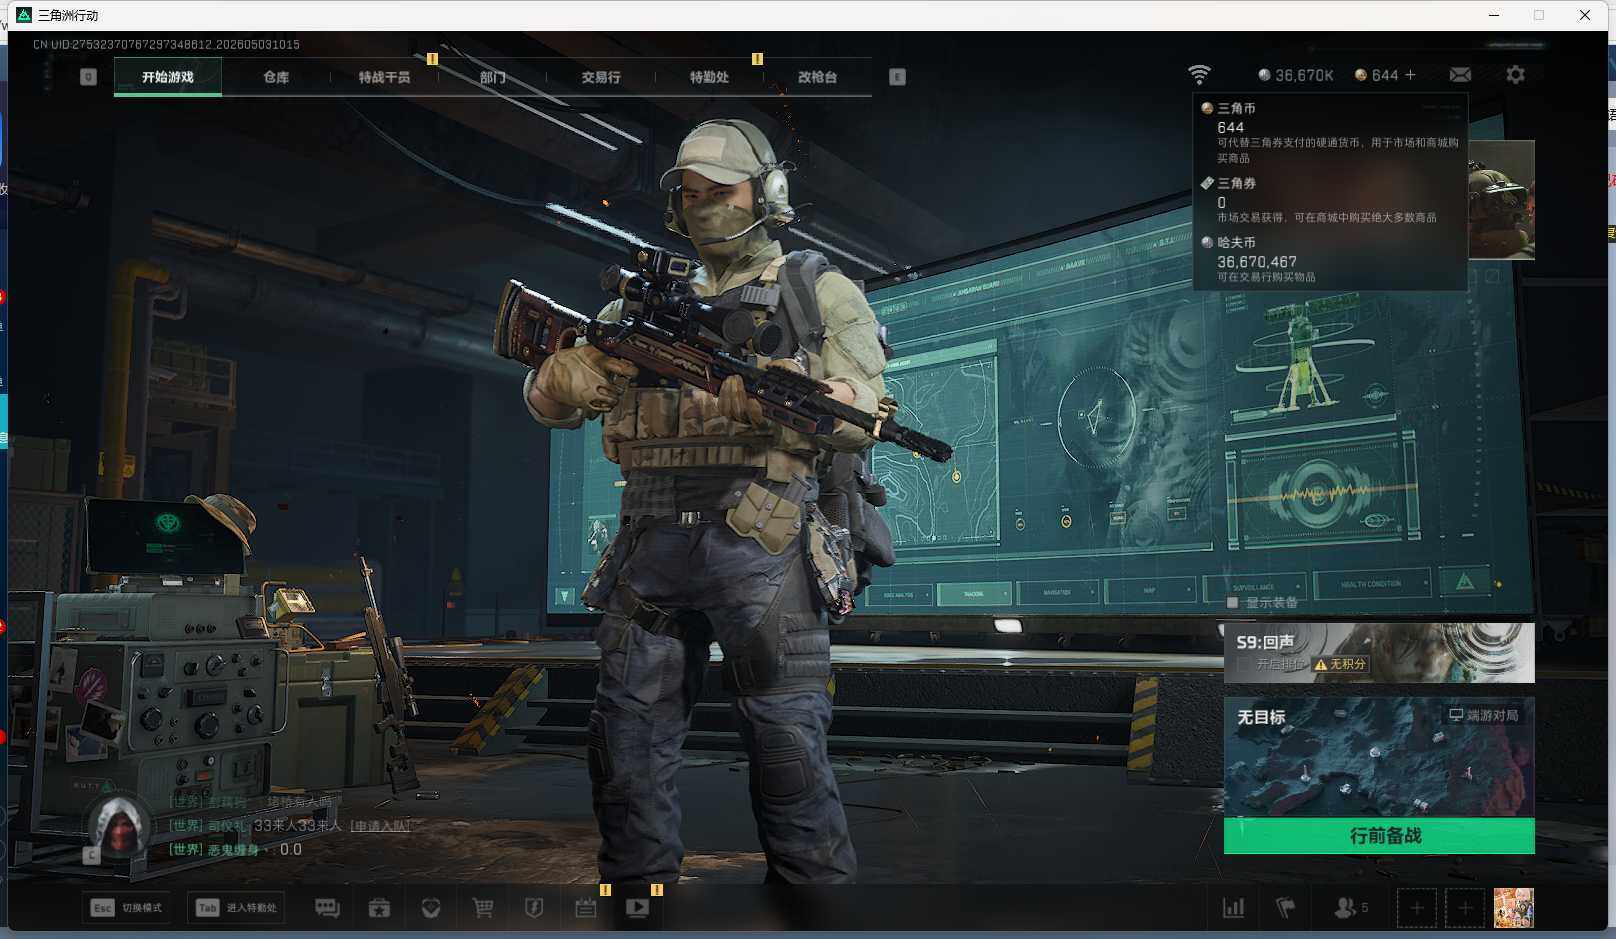Click the 三角洲行动 app logo in title bar

point(24,15)
